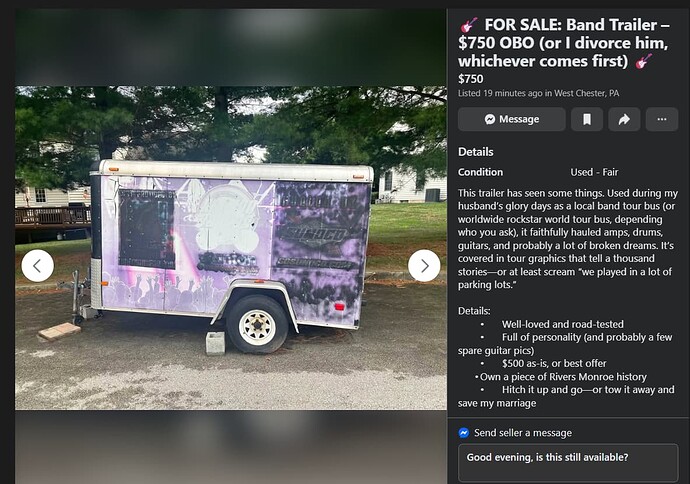
Task: Click the description paragraph about the trailer
Action: coord(568,239)
